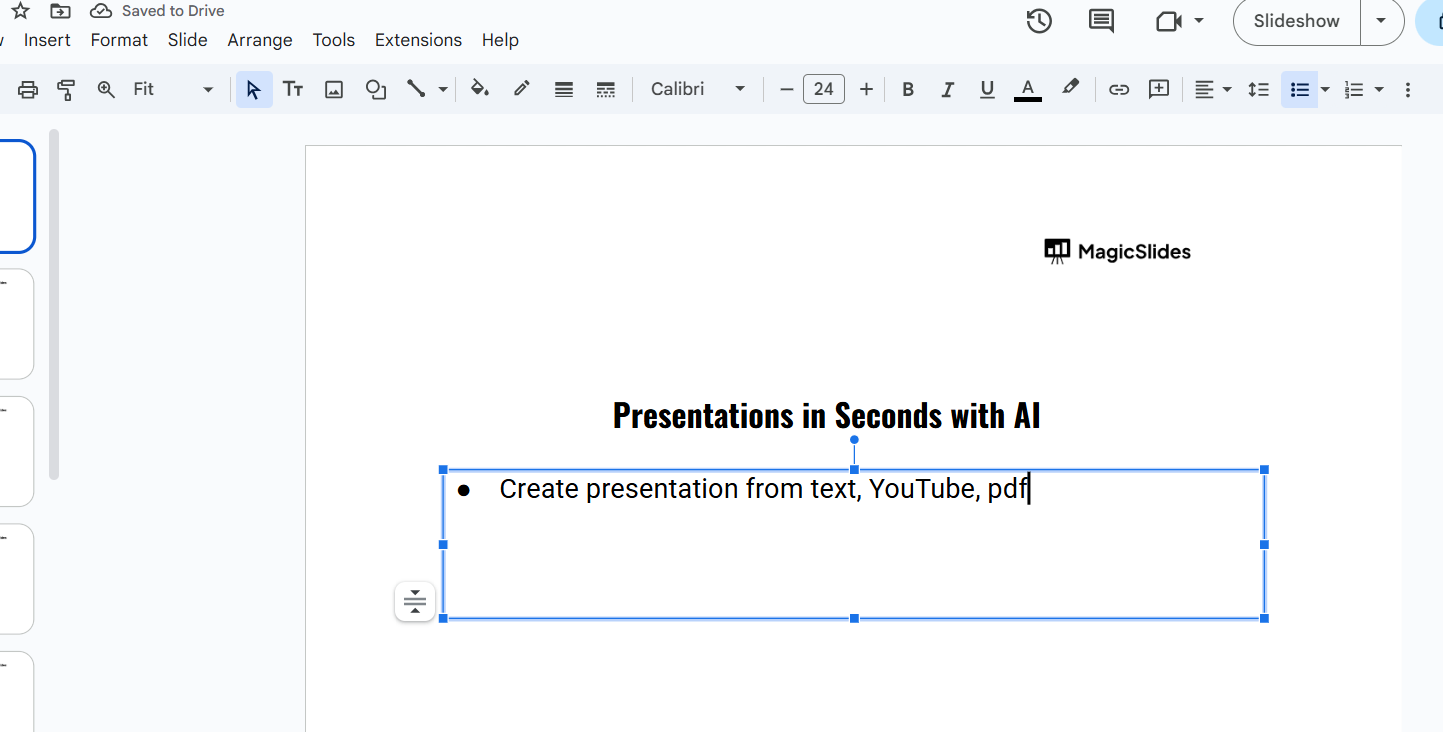Click the Insert link icon

pyautogui.click(x=1119, y=89)
